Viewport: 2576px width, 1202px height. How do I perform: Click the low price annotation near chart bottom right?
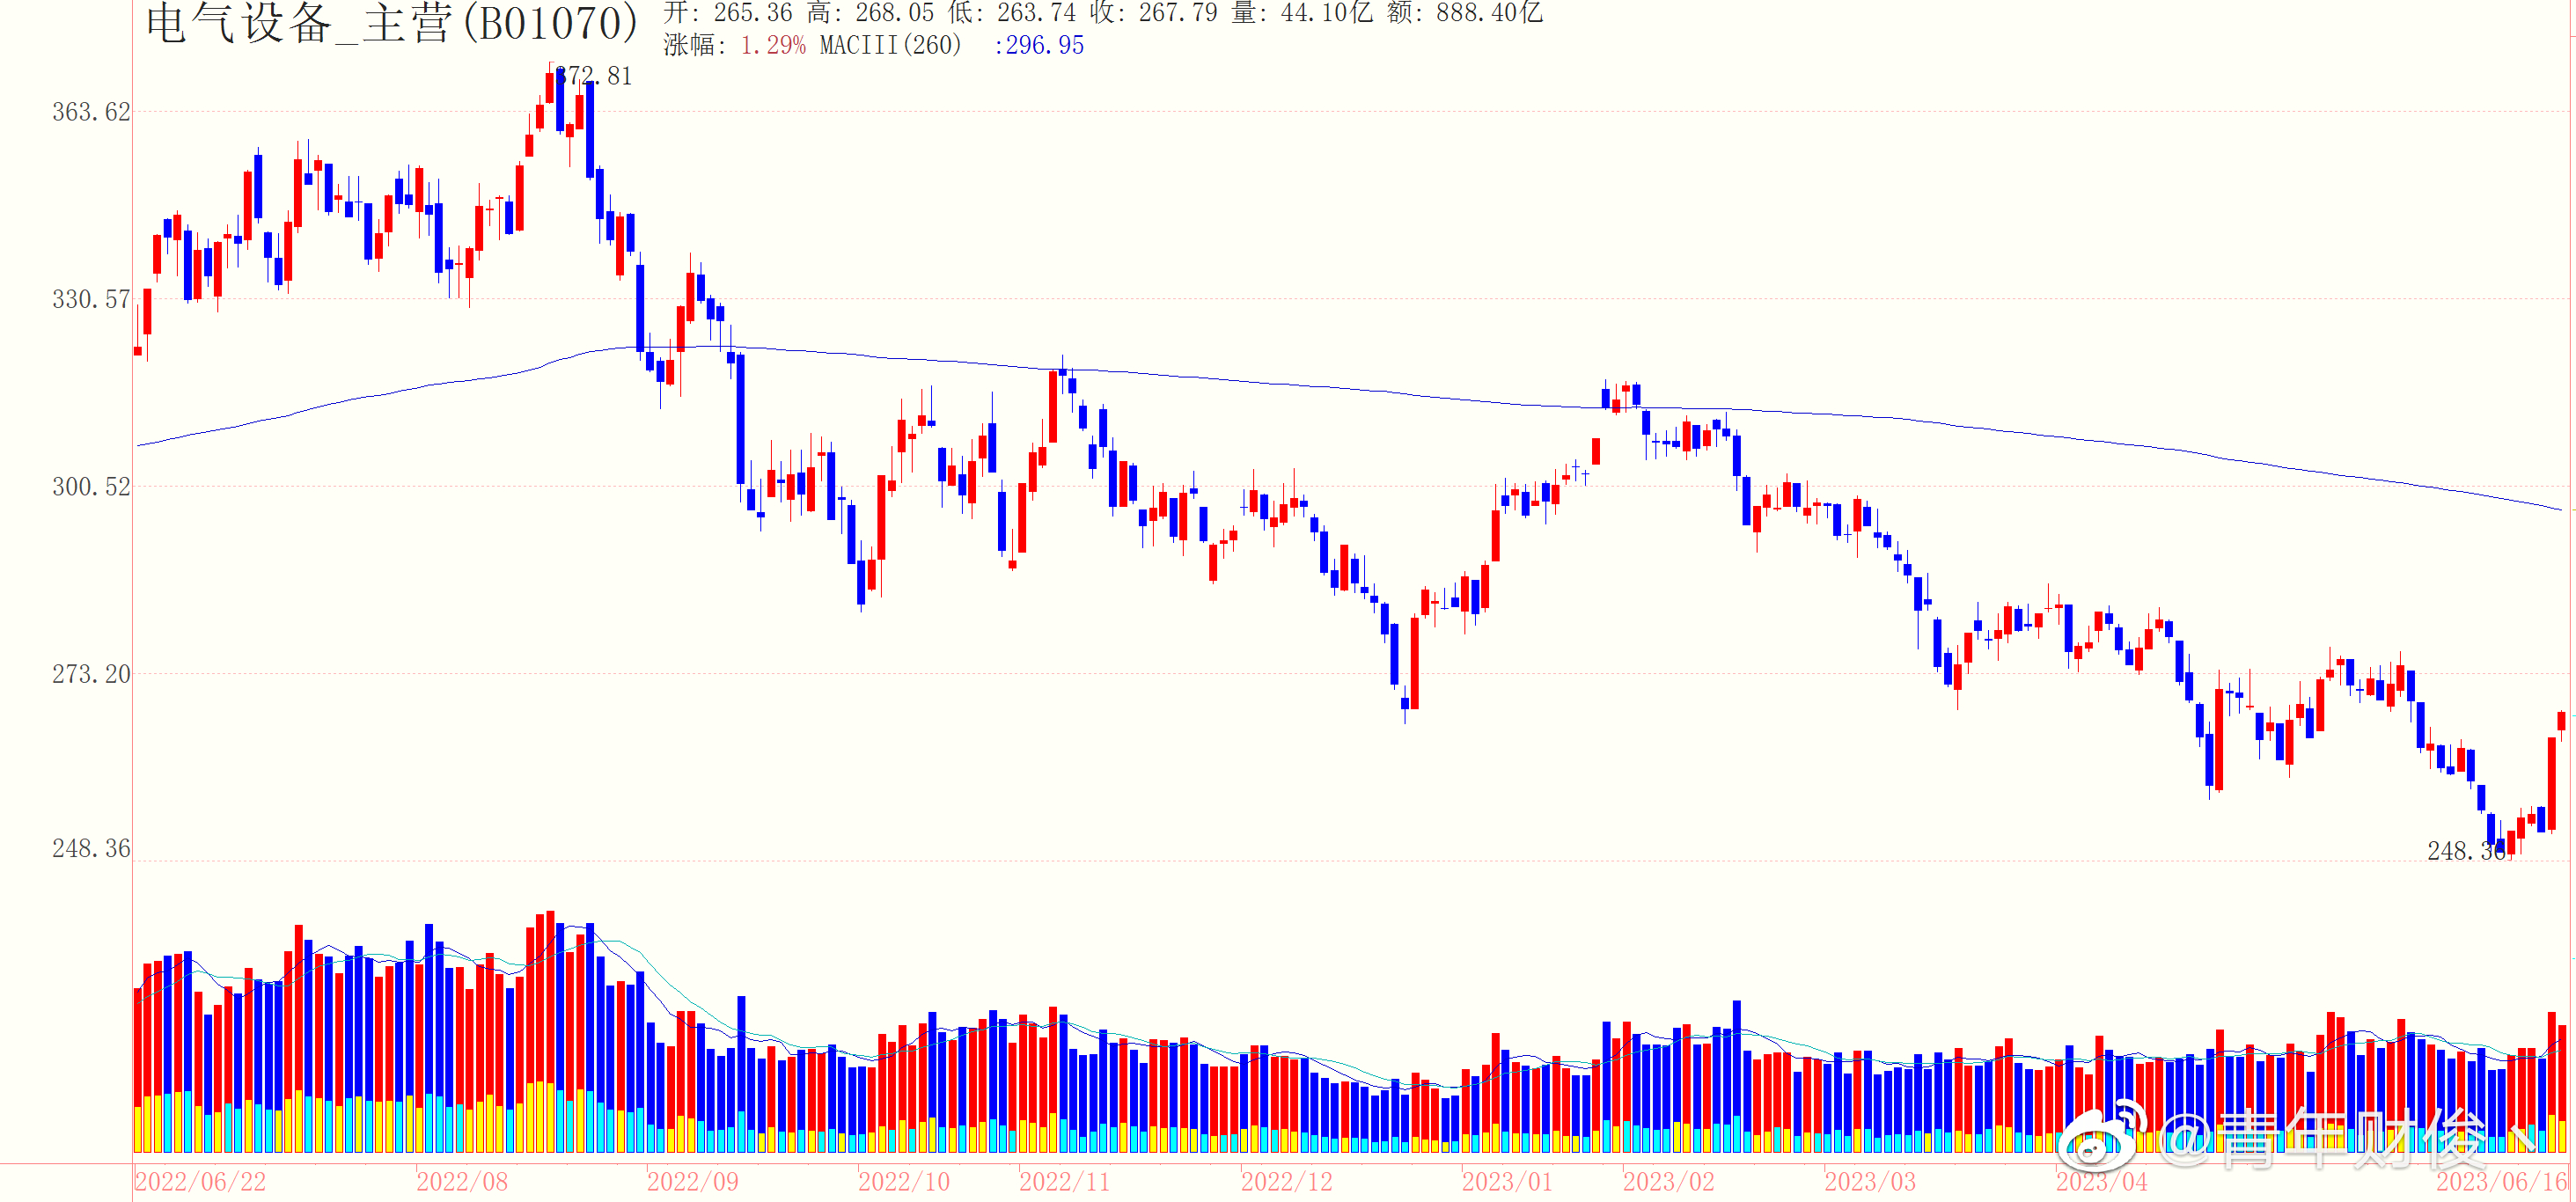tap(2467, 851)
